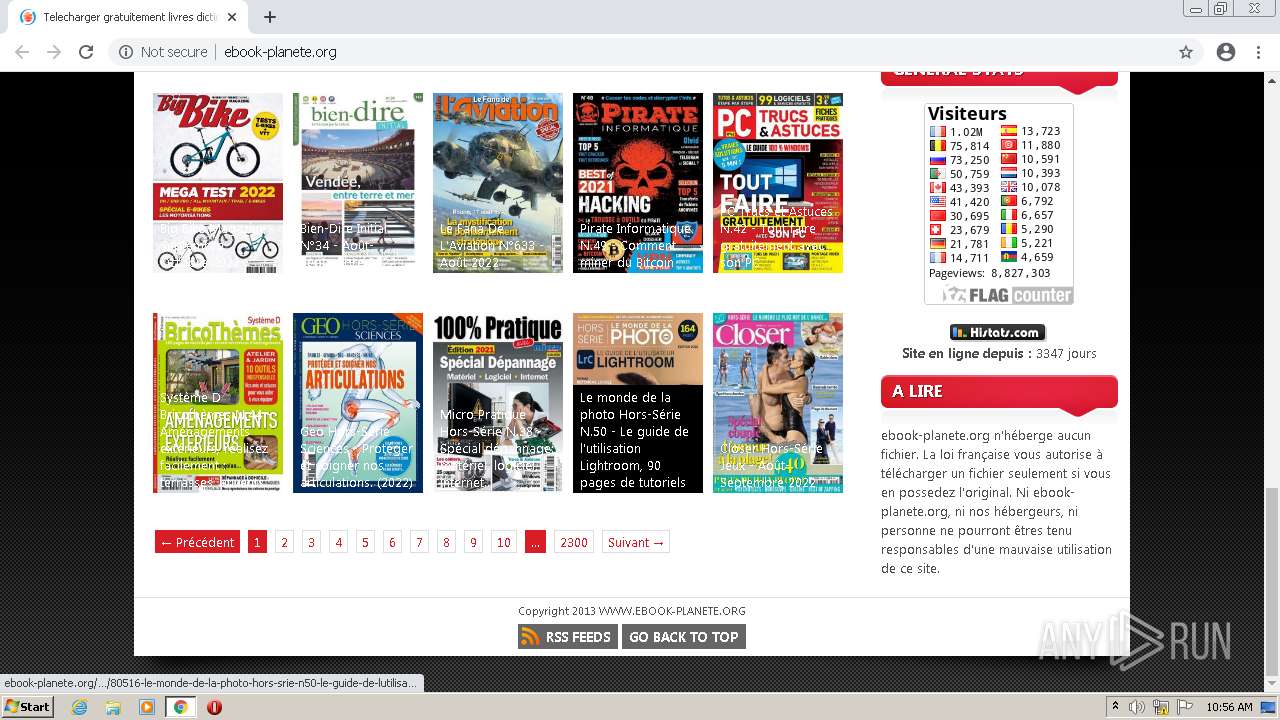
Task: Click the Flag Counter logo
Action: pos(1007,295)
